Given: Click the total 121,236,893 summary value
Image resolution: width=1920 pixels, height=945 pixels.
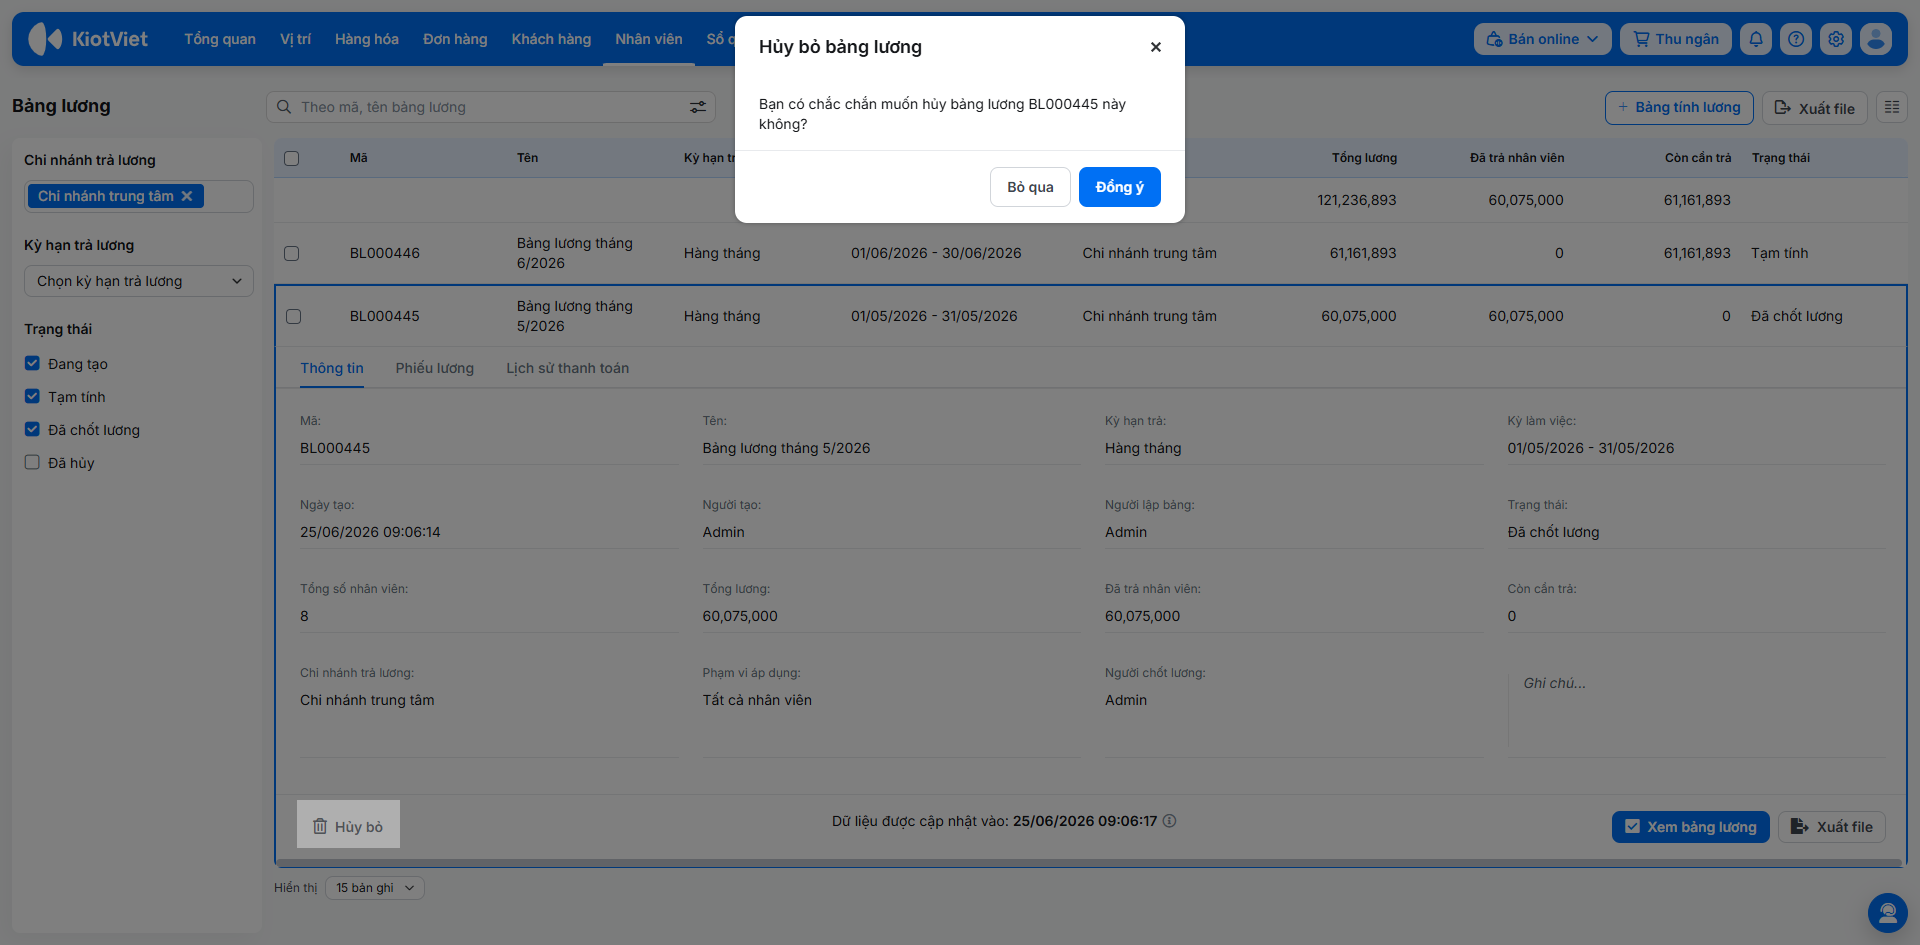Looking at the screenshot, I should click(1357, 200).
